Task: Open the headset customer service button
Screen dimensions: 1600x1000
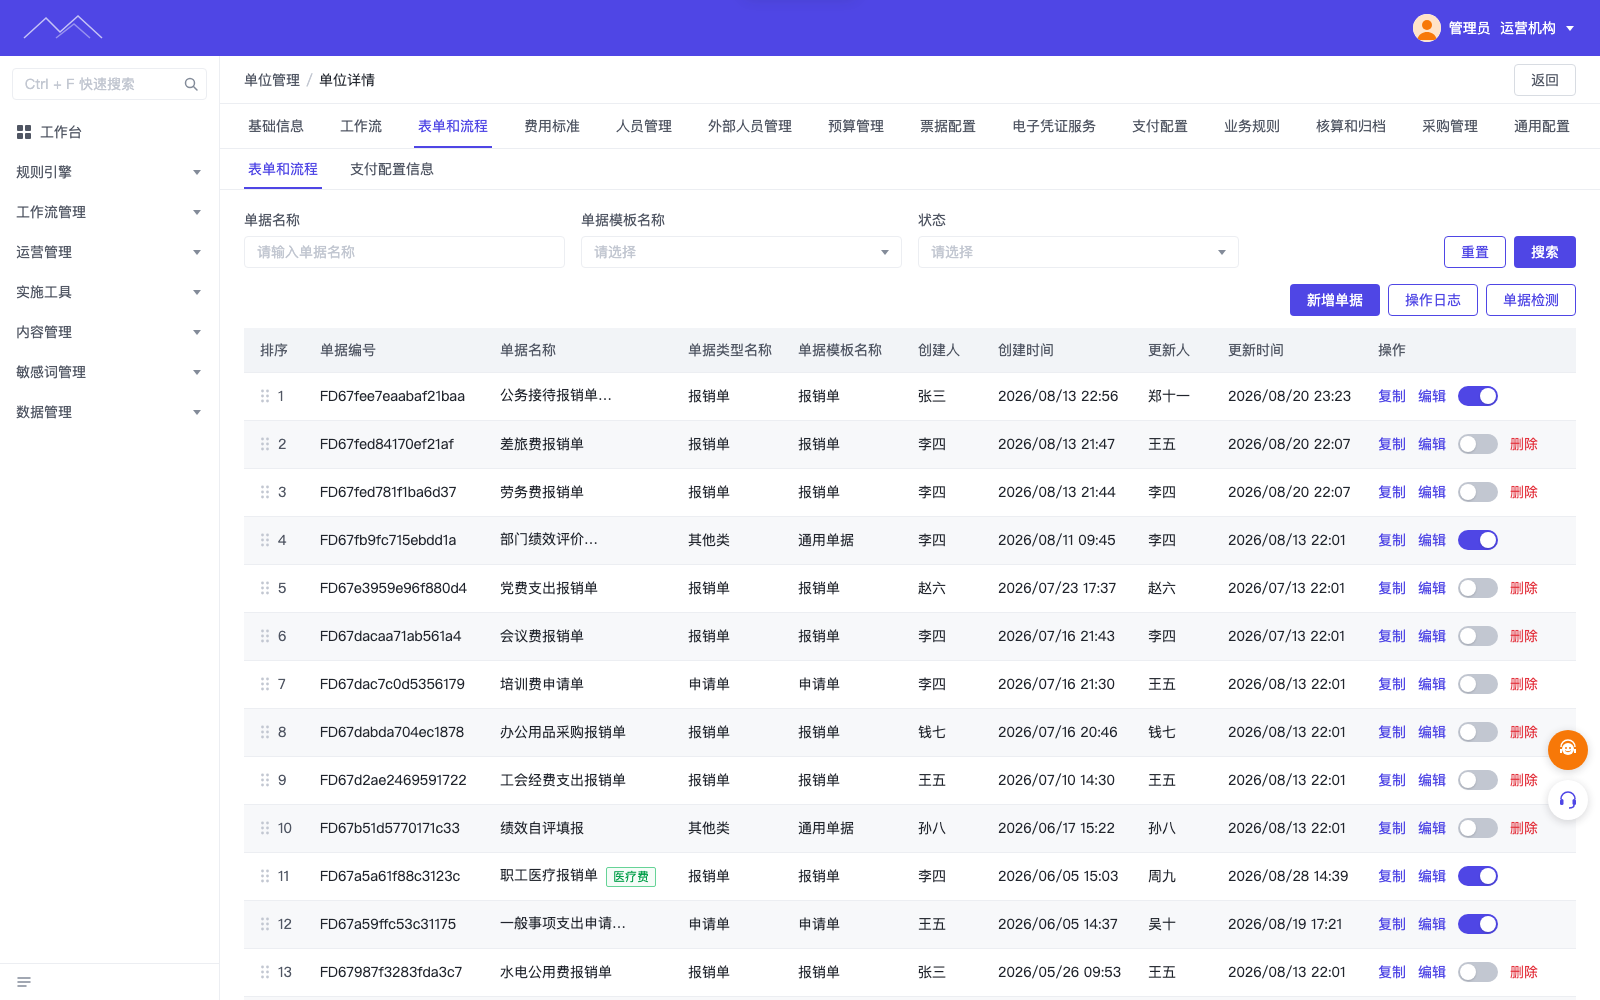Action: click(1567, 800)
